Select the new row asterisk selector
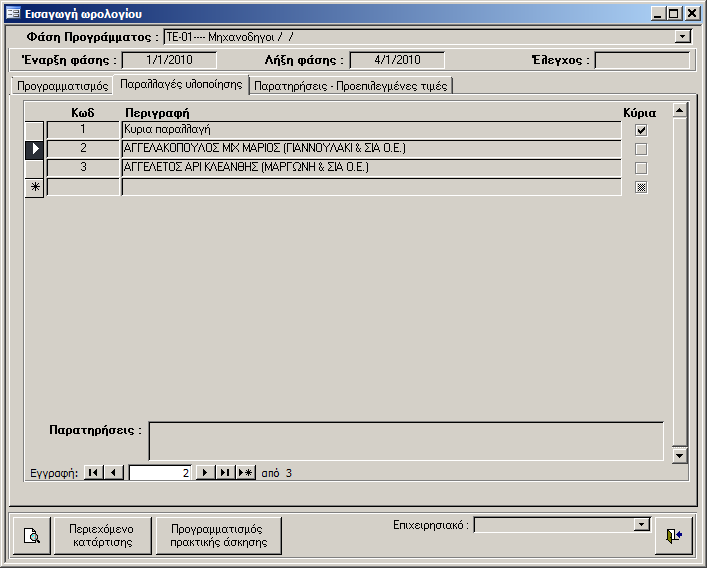The height and width of the screenshot is (568, 707). pyautogui.click(x=34, y=187)
